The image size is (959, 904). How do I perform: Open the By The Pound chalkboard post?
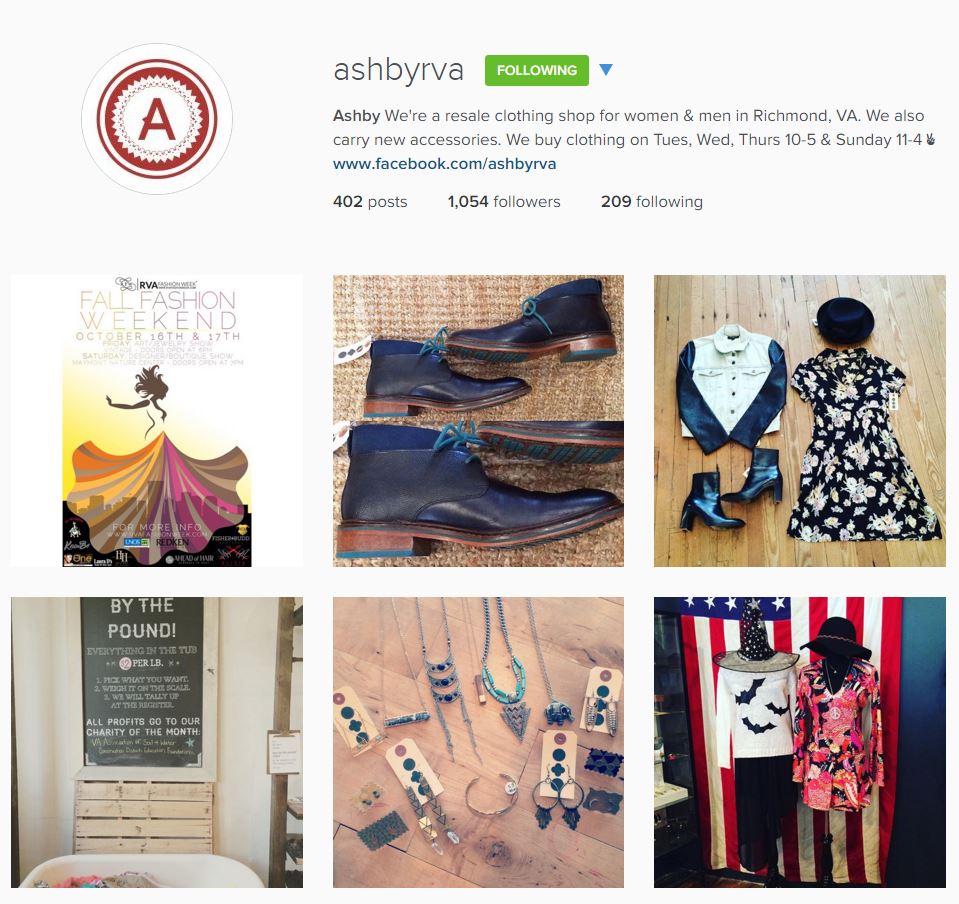click(157, 743)
